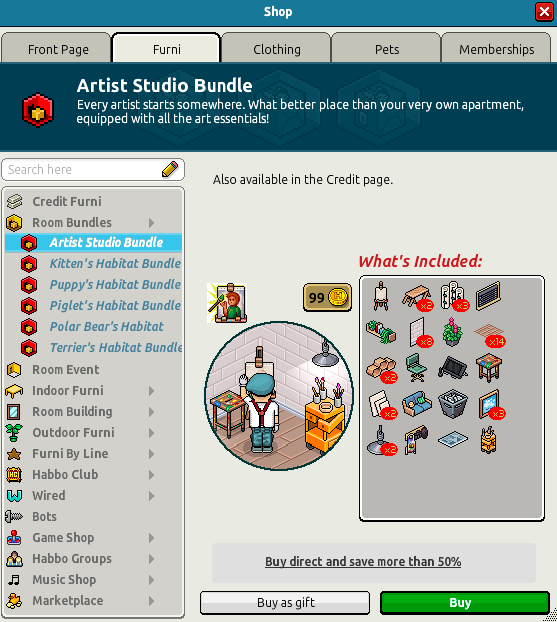Click the Buy as gift button

pos(285,603)
